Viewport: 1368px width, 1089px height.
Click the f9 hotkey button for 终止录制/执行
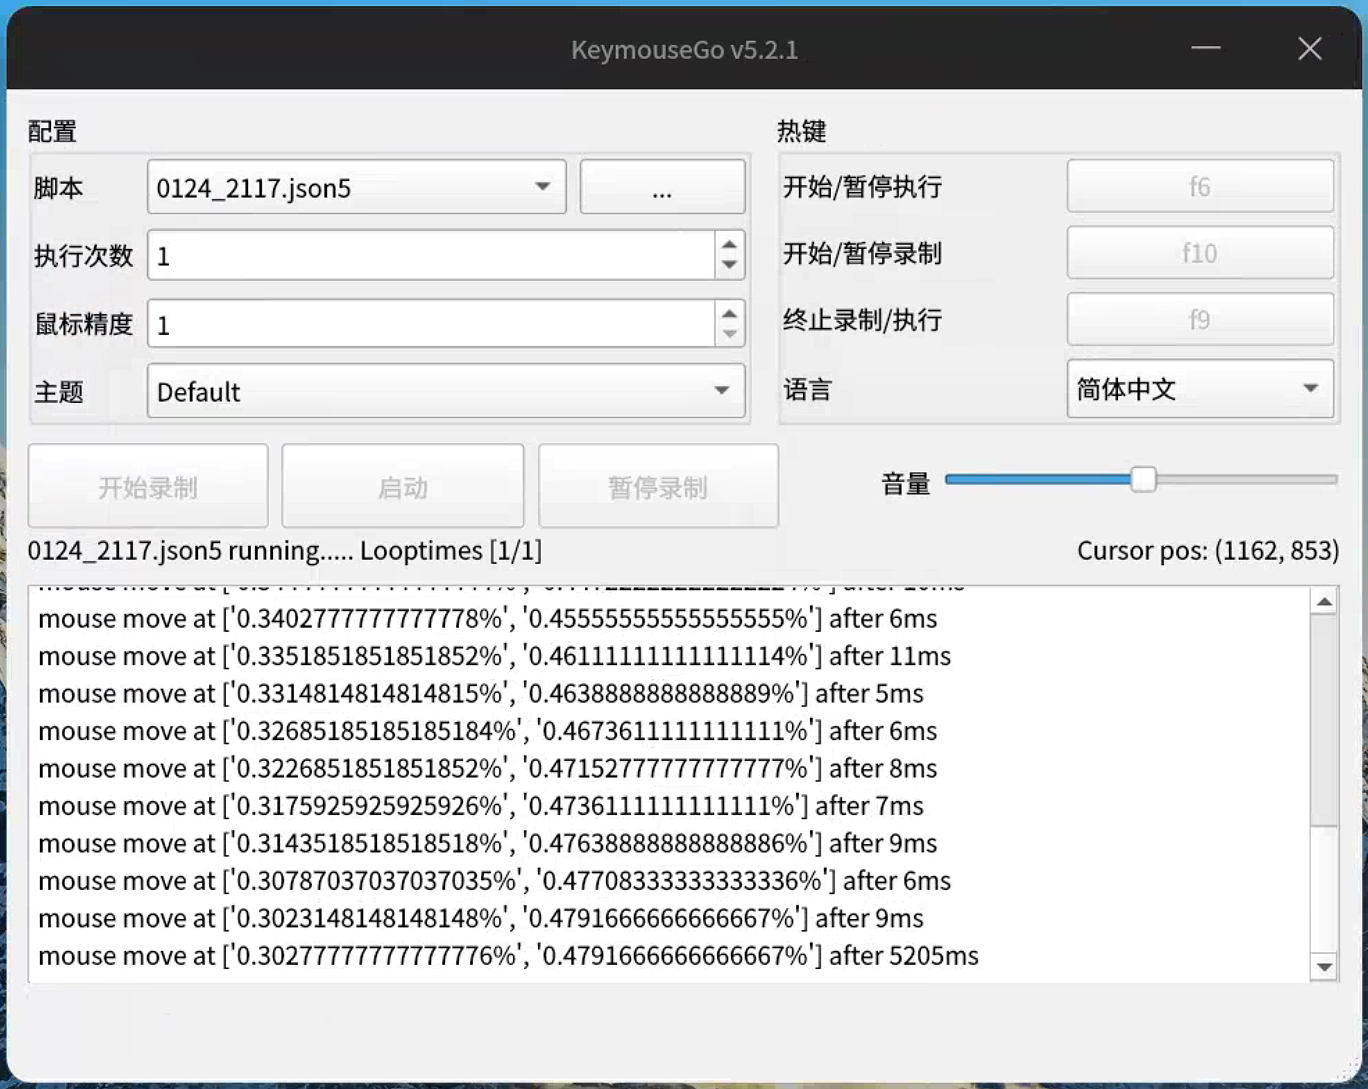point(1200,320)
